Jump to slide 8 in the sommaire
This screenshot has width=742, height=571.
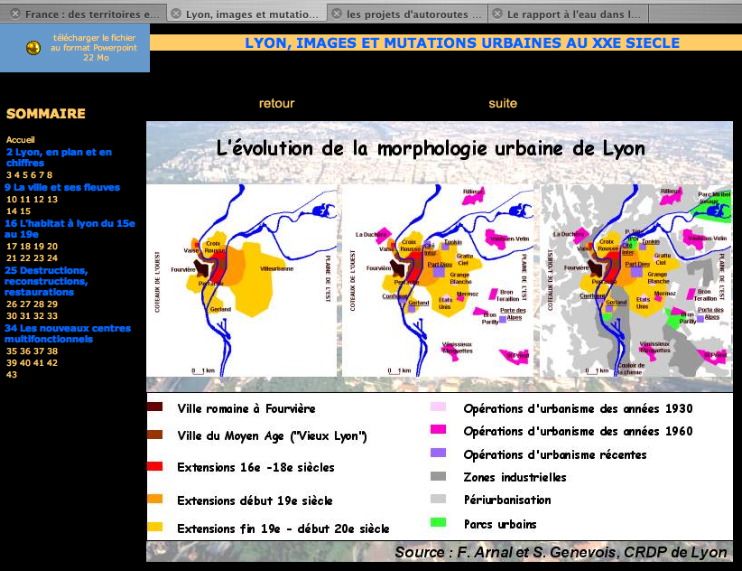pos(49,175)
